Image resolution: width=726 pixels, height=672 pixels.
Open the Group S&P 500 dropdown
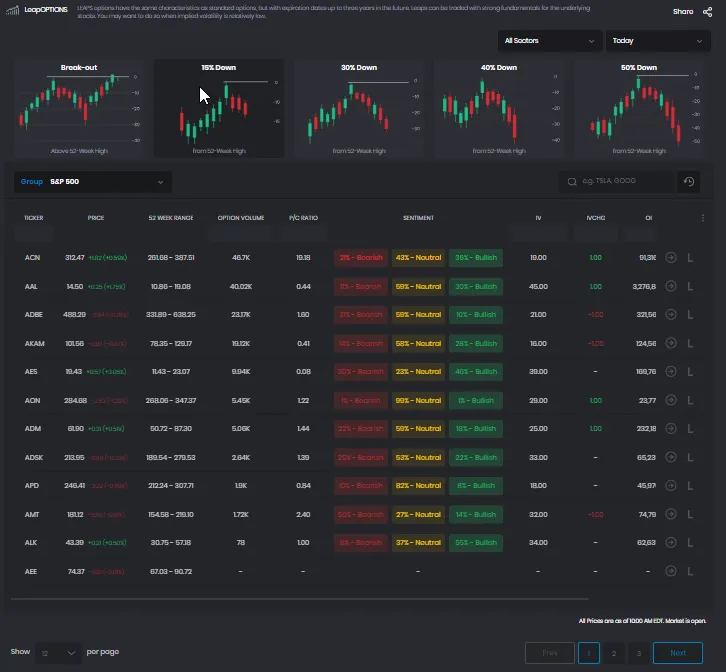93,182
